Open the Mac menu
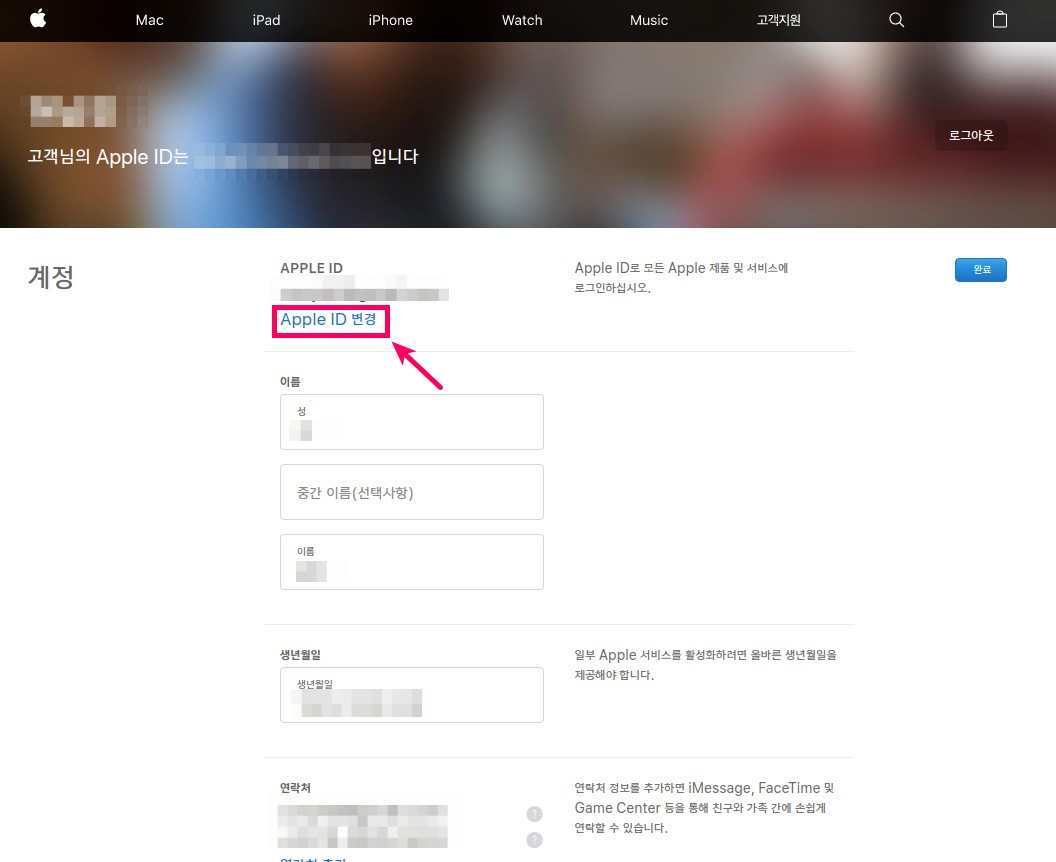Viewport: 1056px width, 862px height. pos(150,20)
